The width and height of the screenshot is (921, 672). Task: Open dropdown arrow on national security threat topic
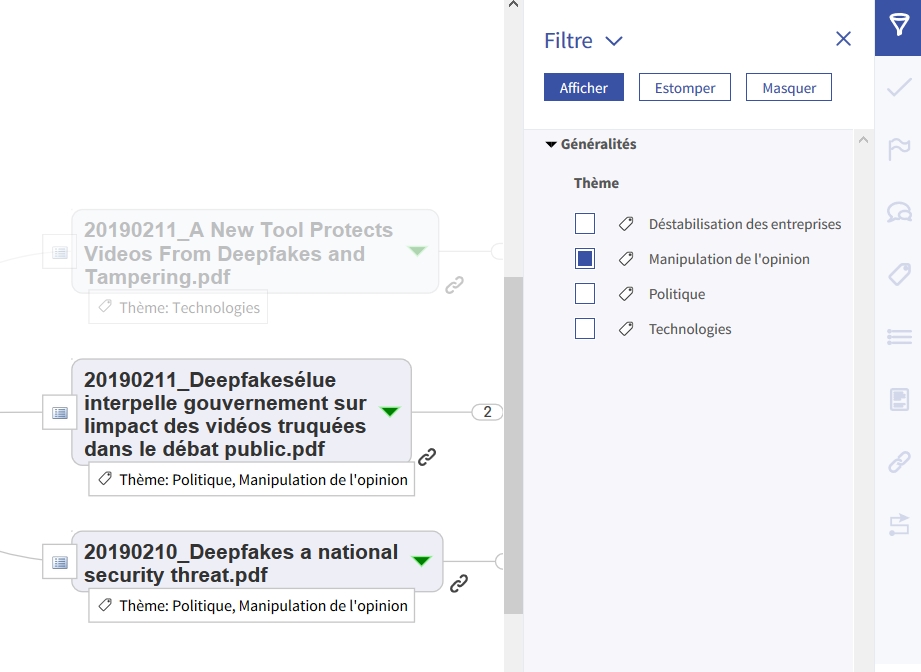pyautogui.click(x=422, y=561)
